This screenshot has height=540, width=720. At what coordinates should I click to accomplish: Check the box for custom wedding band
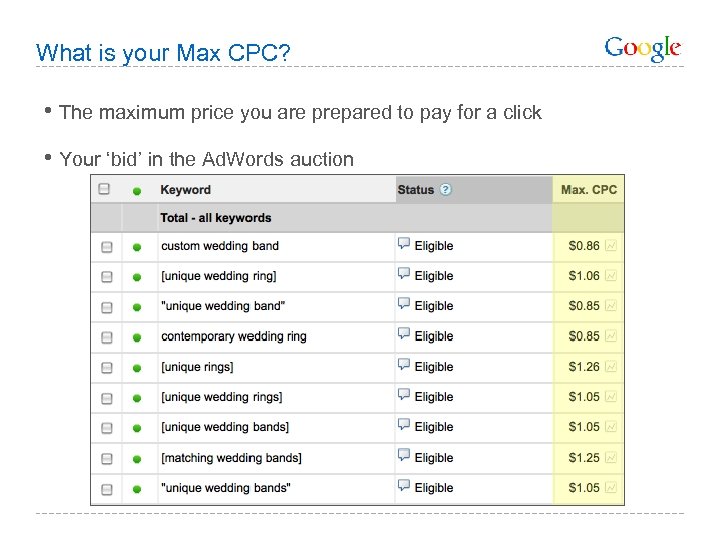click(x=106, y=247)
